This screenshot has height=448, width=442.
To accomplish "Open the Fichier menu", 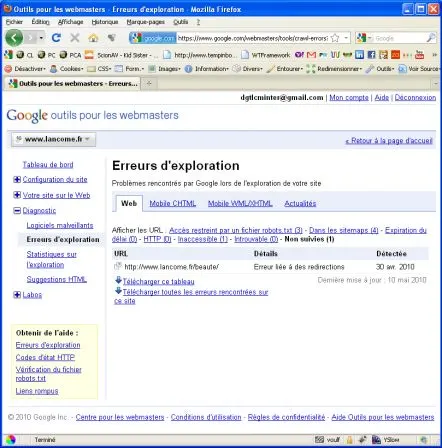I will (14, 22).
